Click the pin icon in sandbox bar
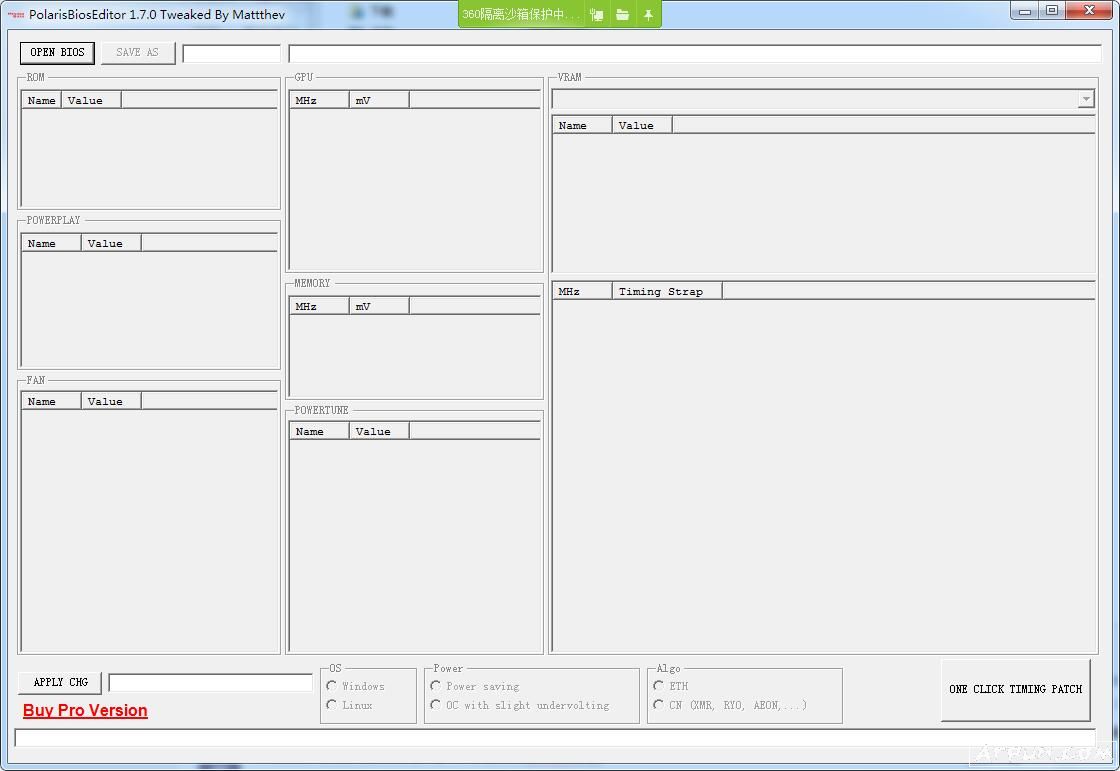This screenshot has width=1120, height=771. tap(648, 15)
